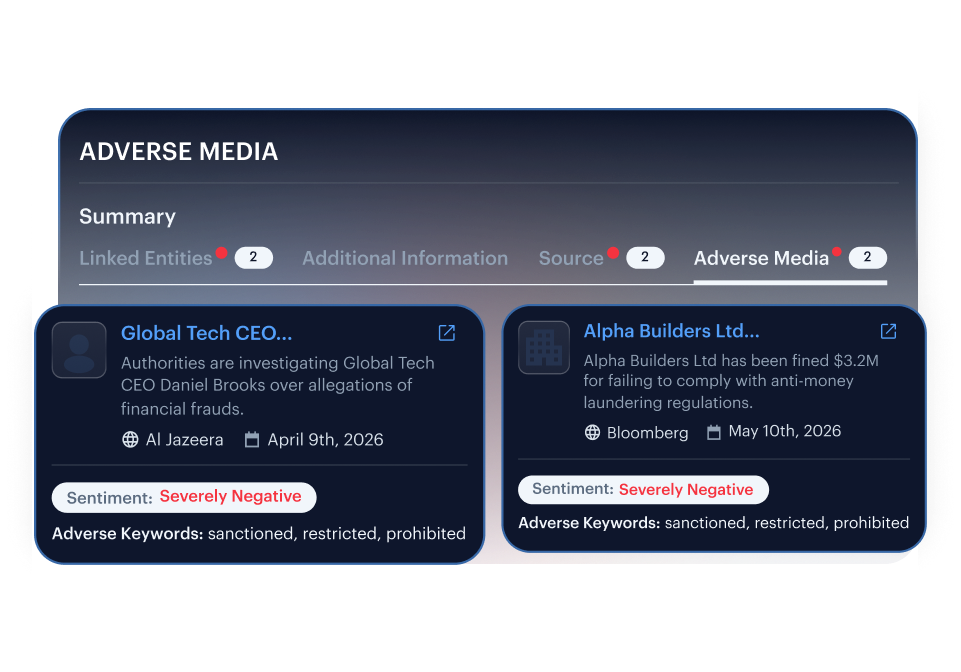
Task: Click the ADVERSE MEDIA panel title
Action: coord(179,151)
